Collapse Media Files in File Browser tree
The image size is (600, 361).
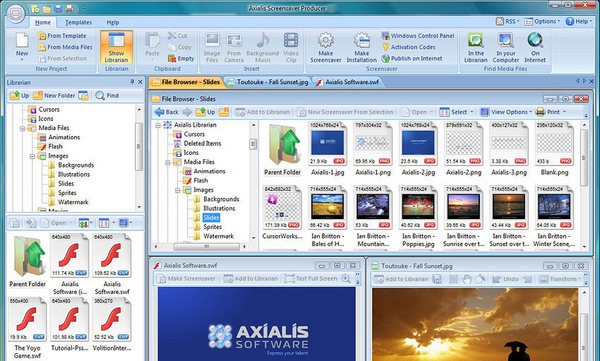pyautogui.click(x=168, y=162)
